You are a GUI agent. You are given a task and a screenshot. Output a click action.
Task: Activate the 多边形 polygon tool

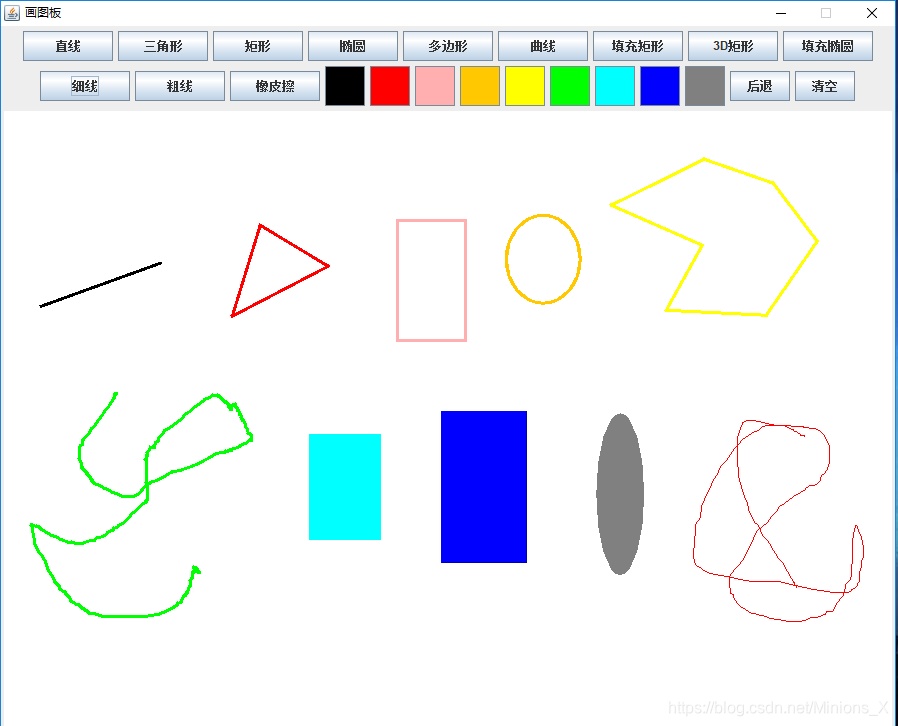tap(448, 46)
